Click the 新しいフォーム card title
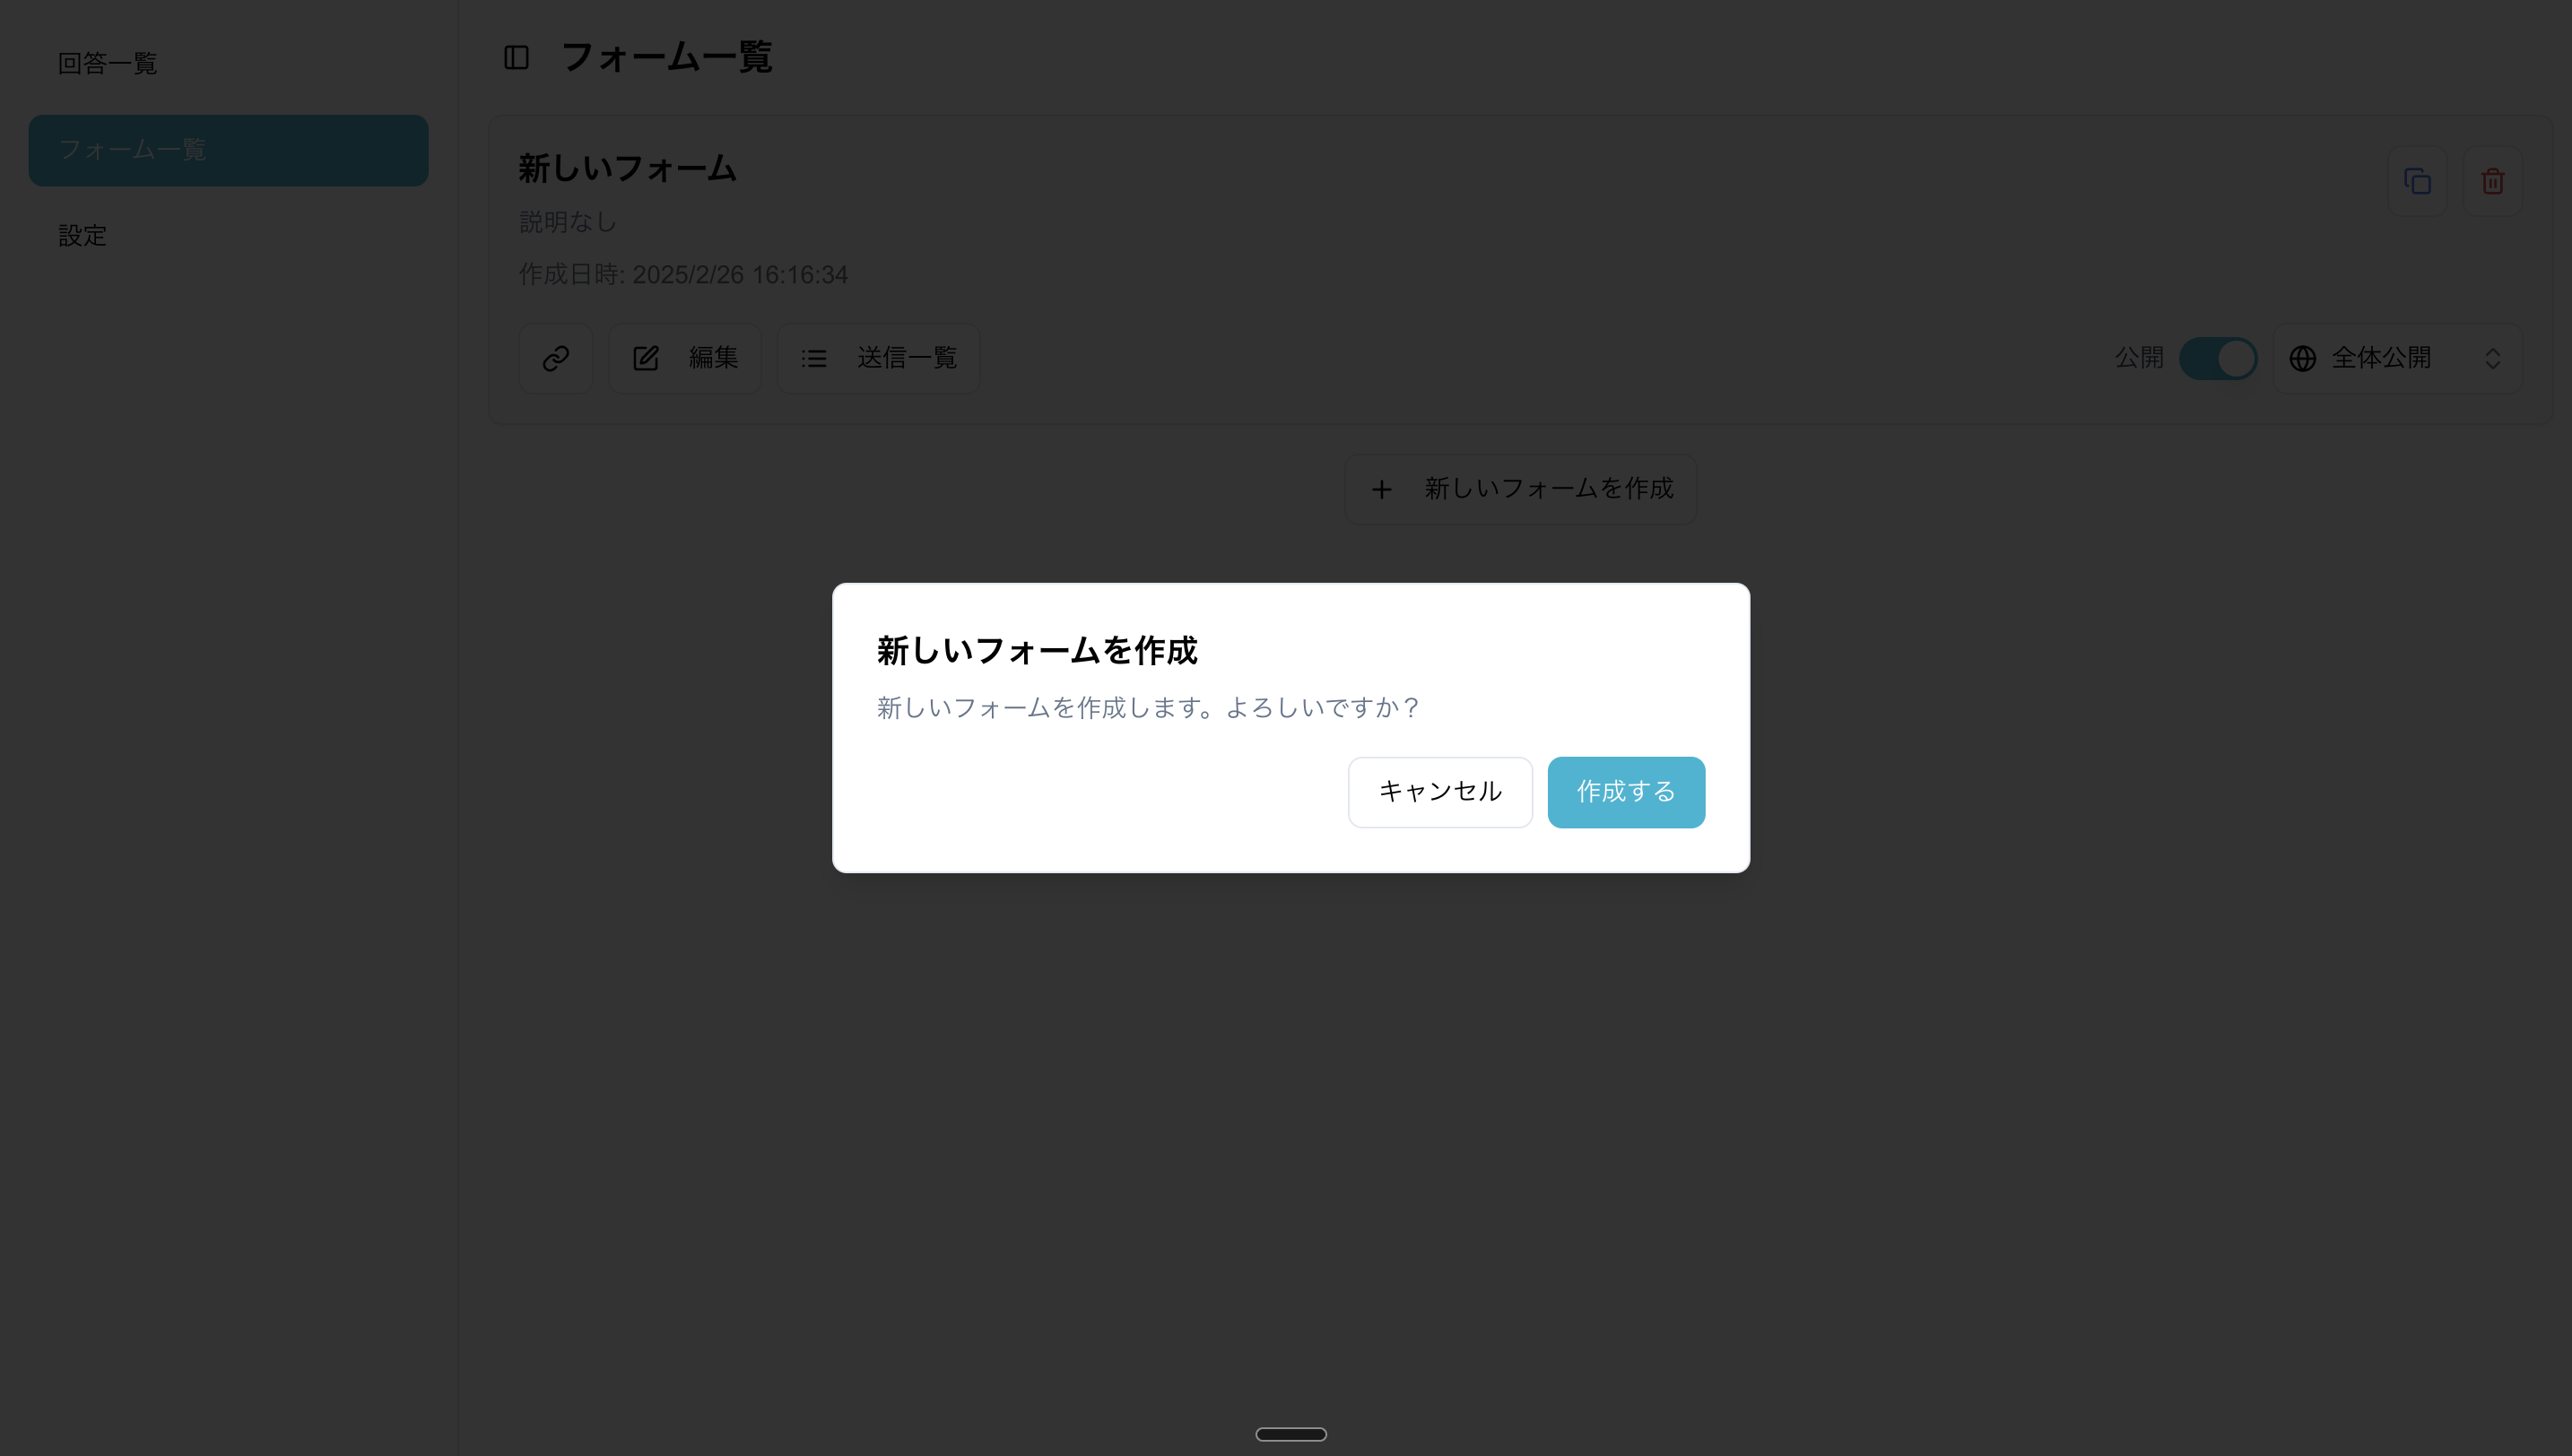Image resolution: width=2572 pixels, height=1456 pixels. 627,168
